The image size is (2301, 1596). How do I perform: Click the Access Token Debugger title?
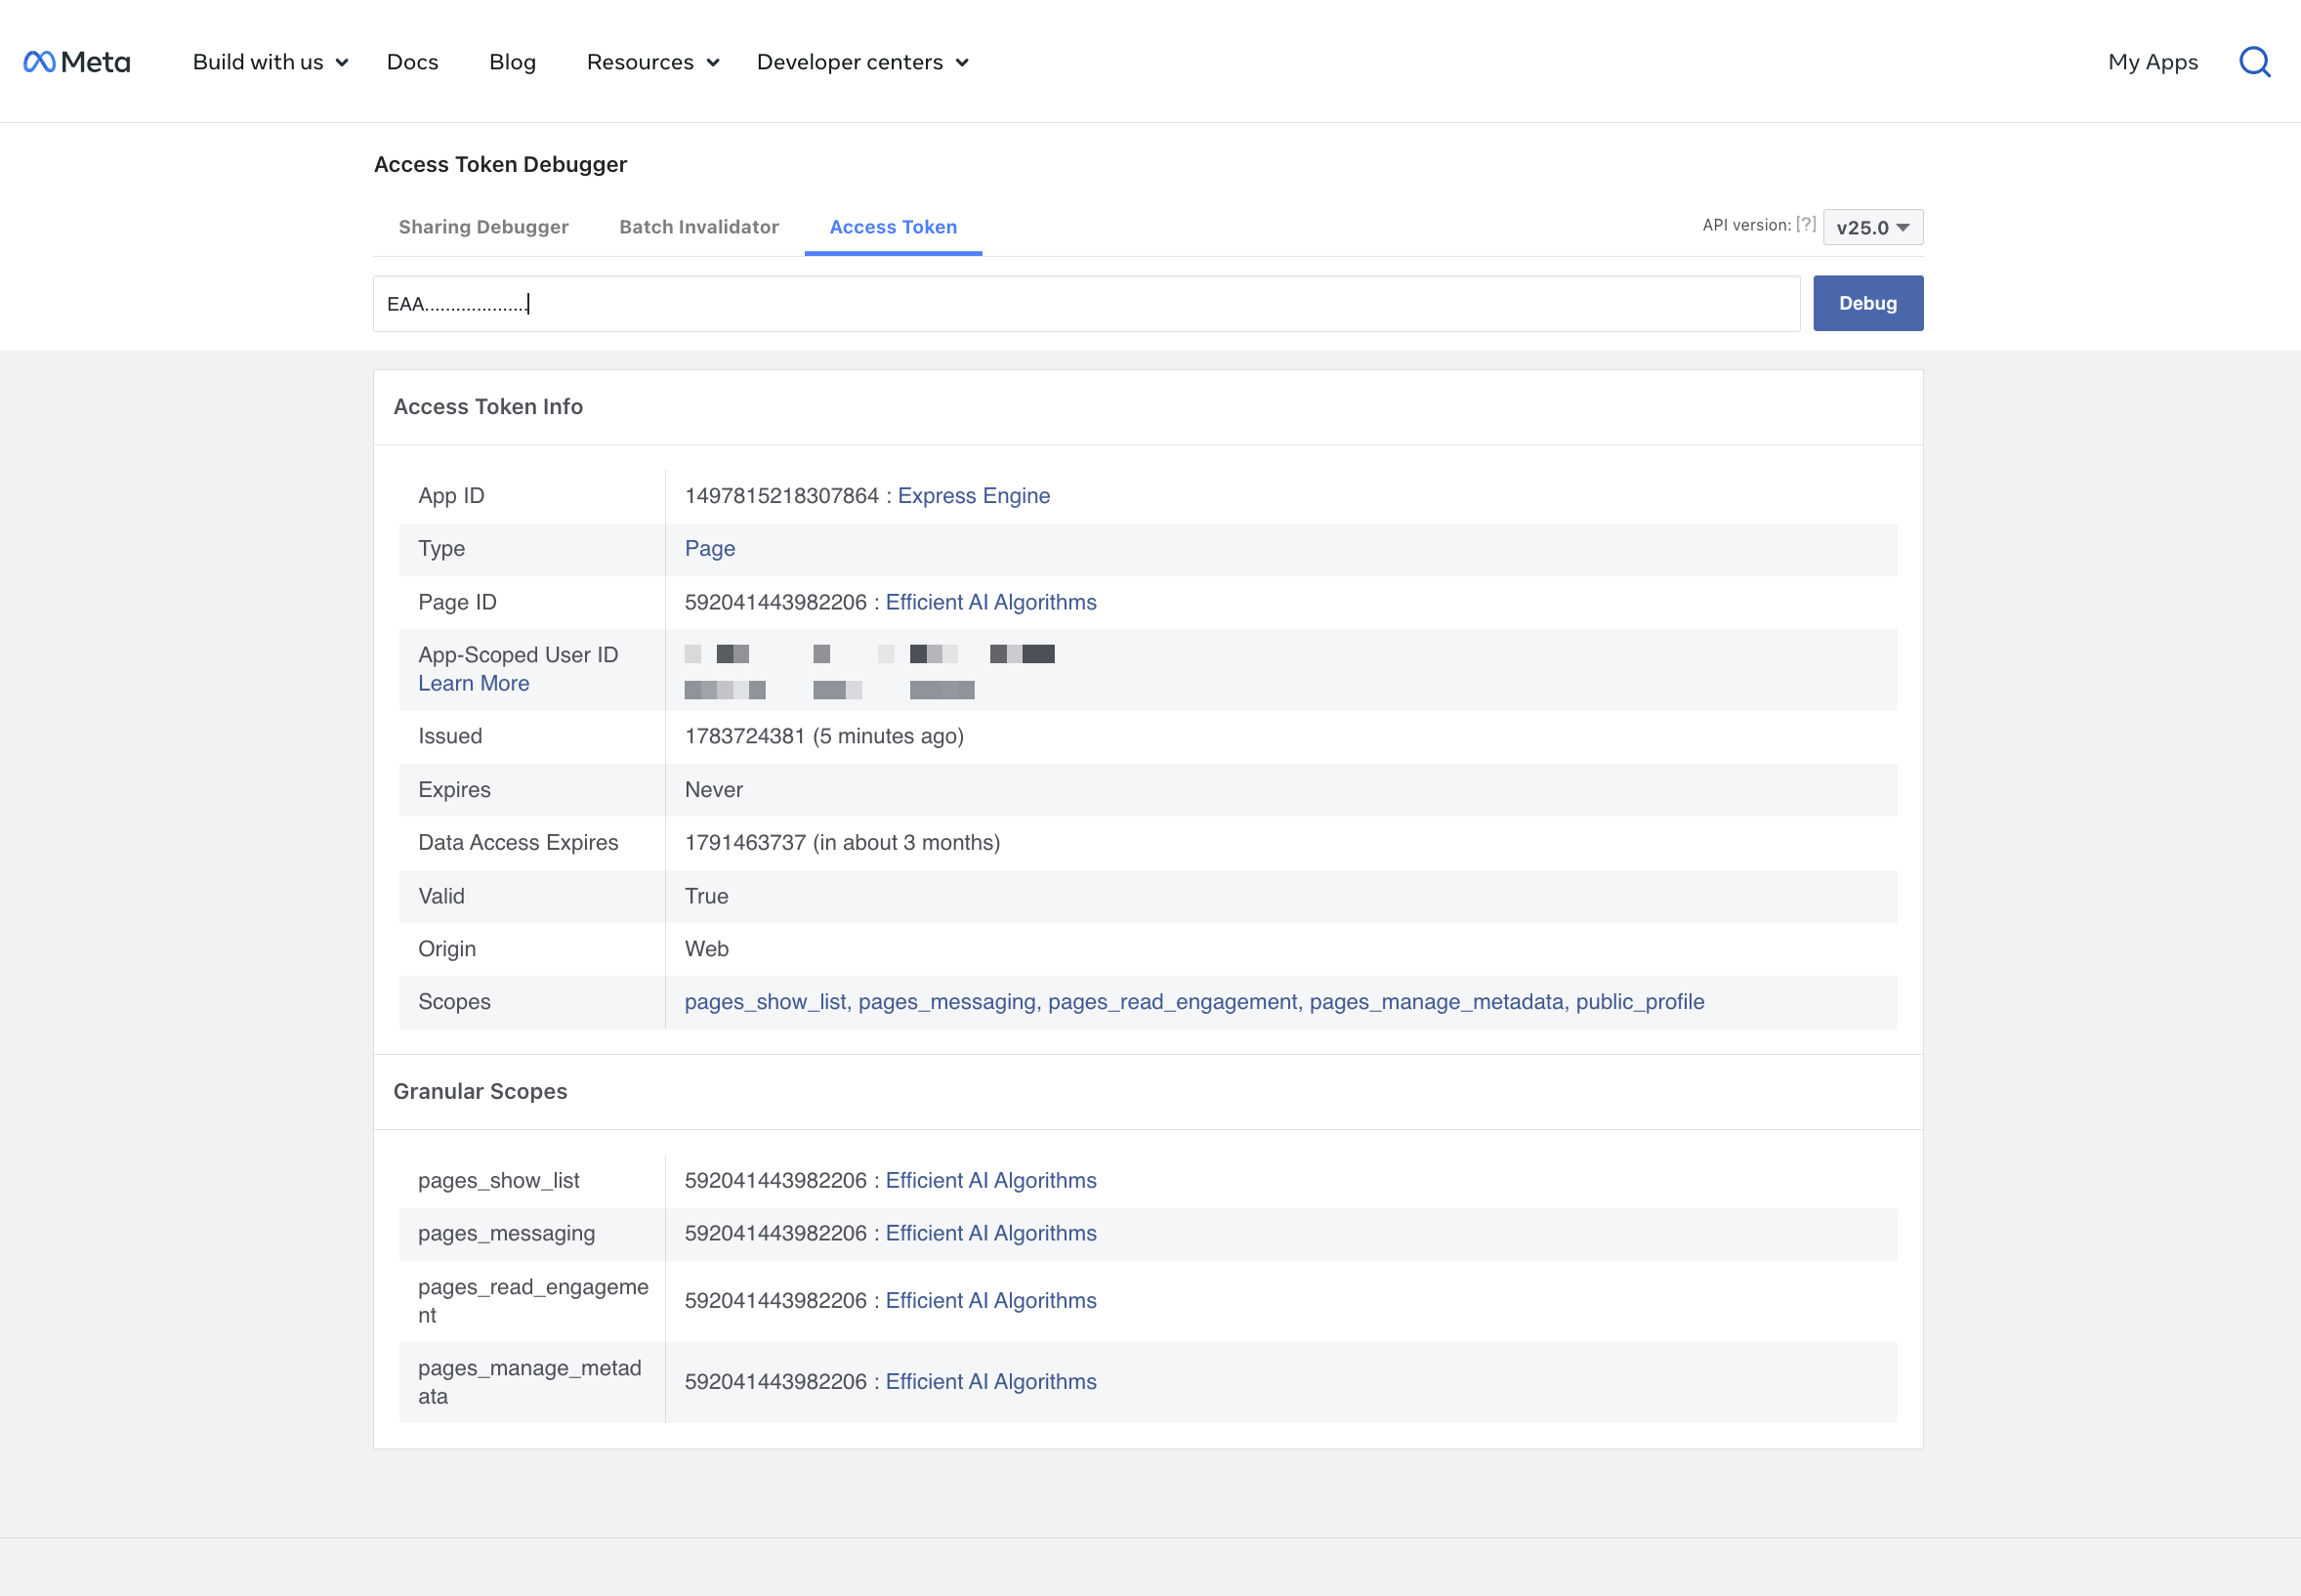click(x=500, y=164)
